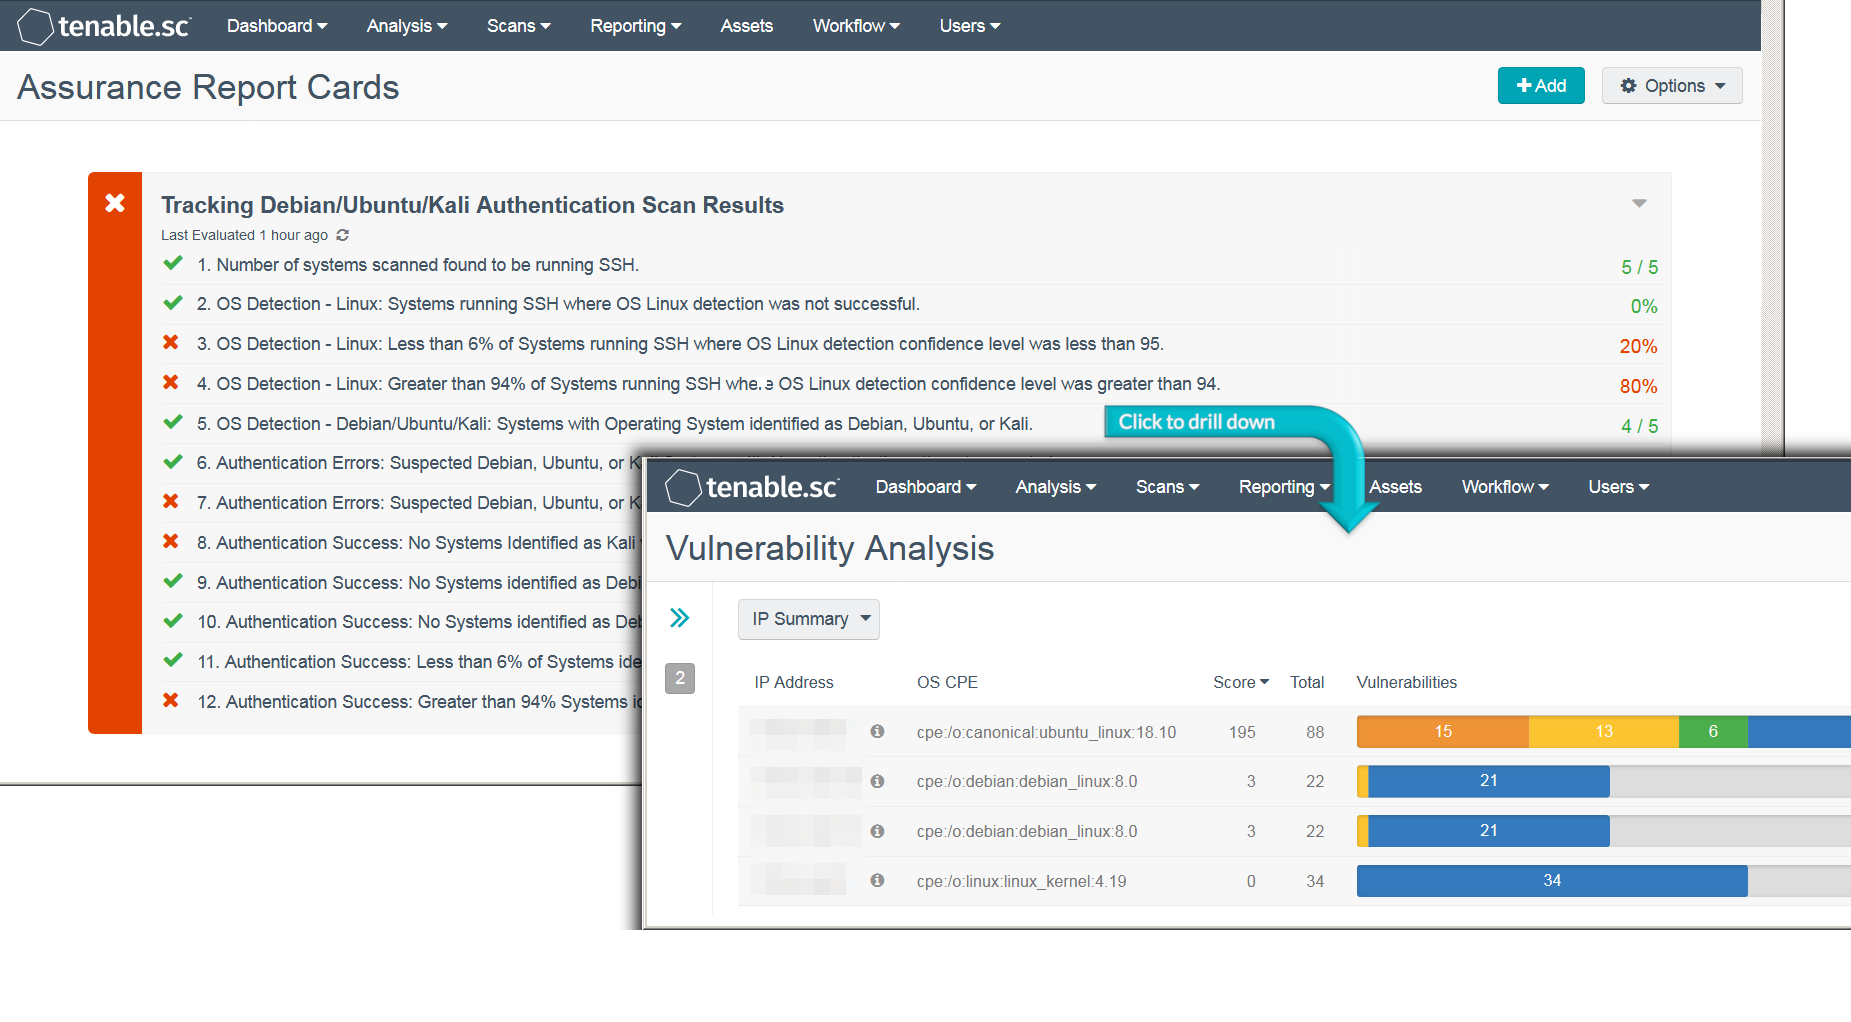
Task: Collapse the report card with the caret
Action: (1639, 203)
